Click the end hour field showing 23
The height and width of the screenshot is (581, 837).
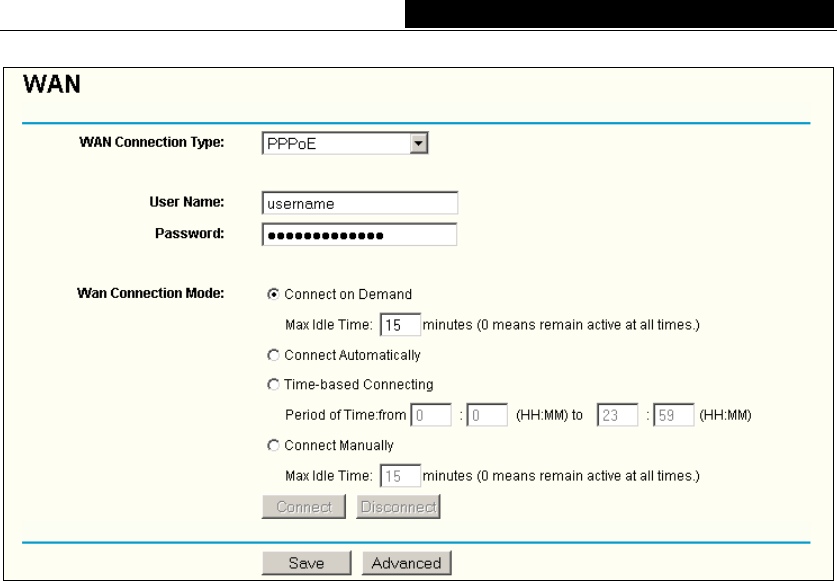pyautogui.click(x=618, y=415)
